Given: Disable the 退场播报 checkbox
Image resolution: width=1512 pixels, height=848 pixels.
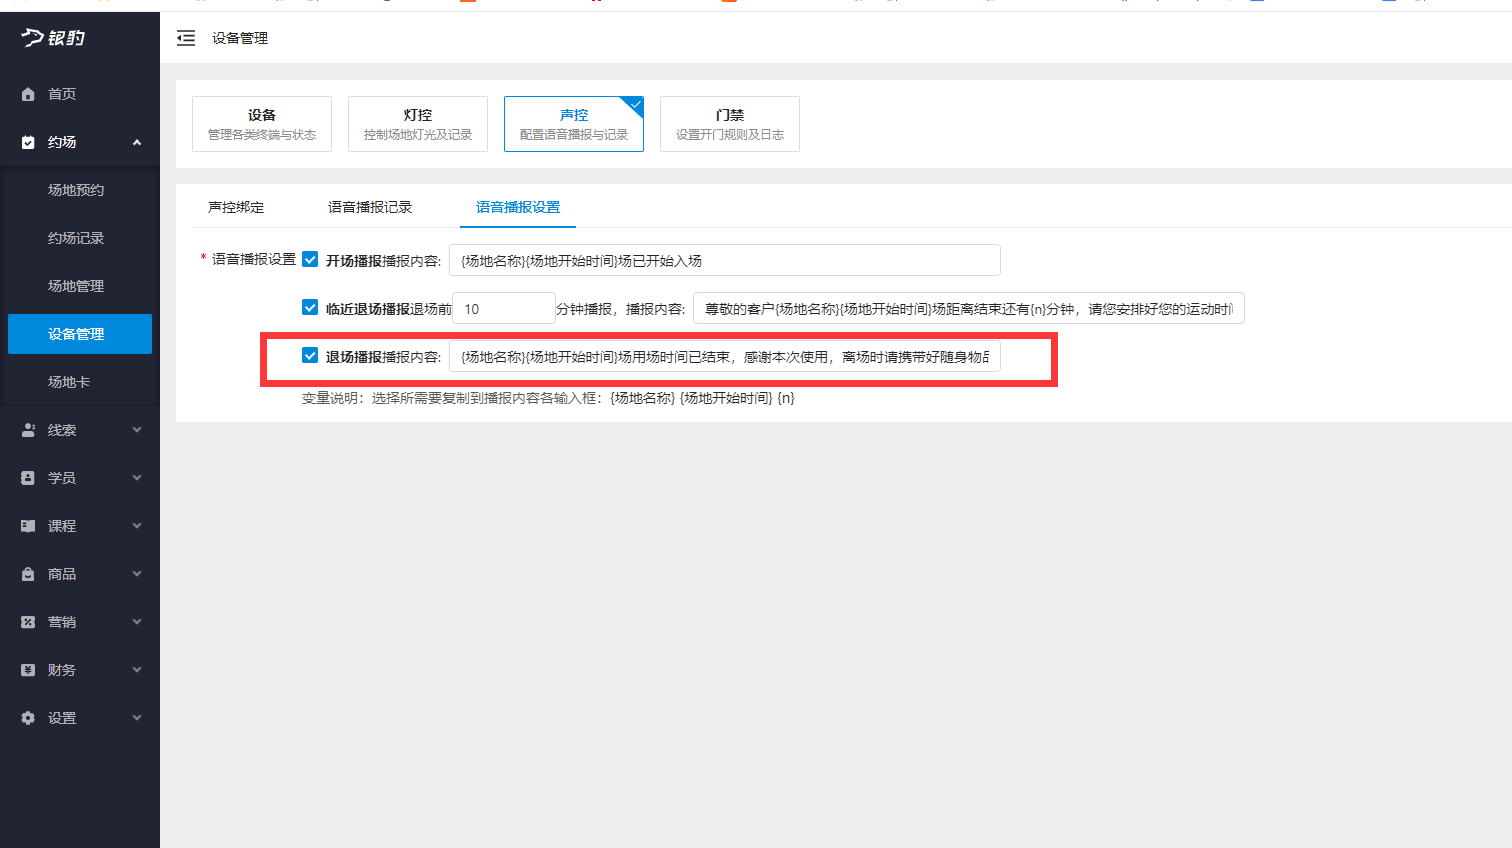Looking at the screenshot, I should click(310, 356).
